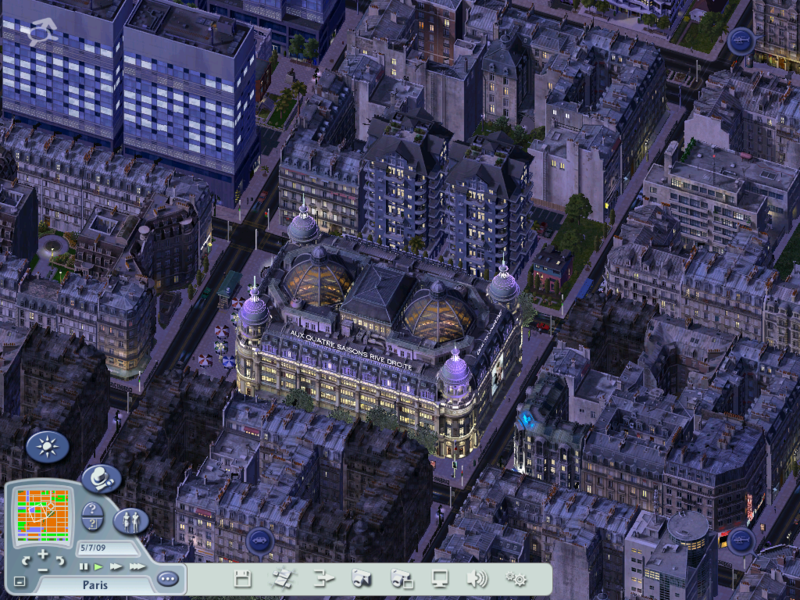
Task: Rotate the view clockwise
Action: [x=60, y=561]
